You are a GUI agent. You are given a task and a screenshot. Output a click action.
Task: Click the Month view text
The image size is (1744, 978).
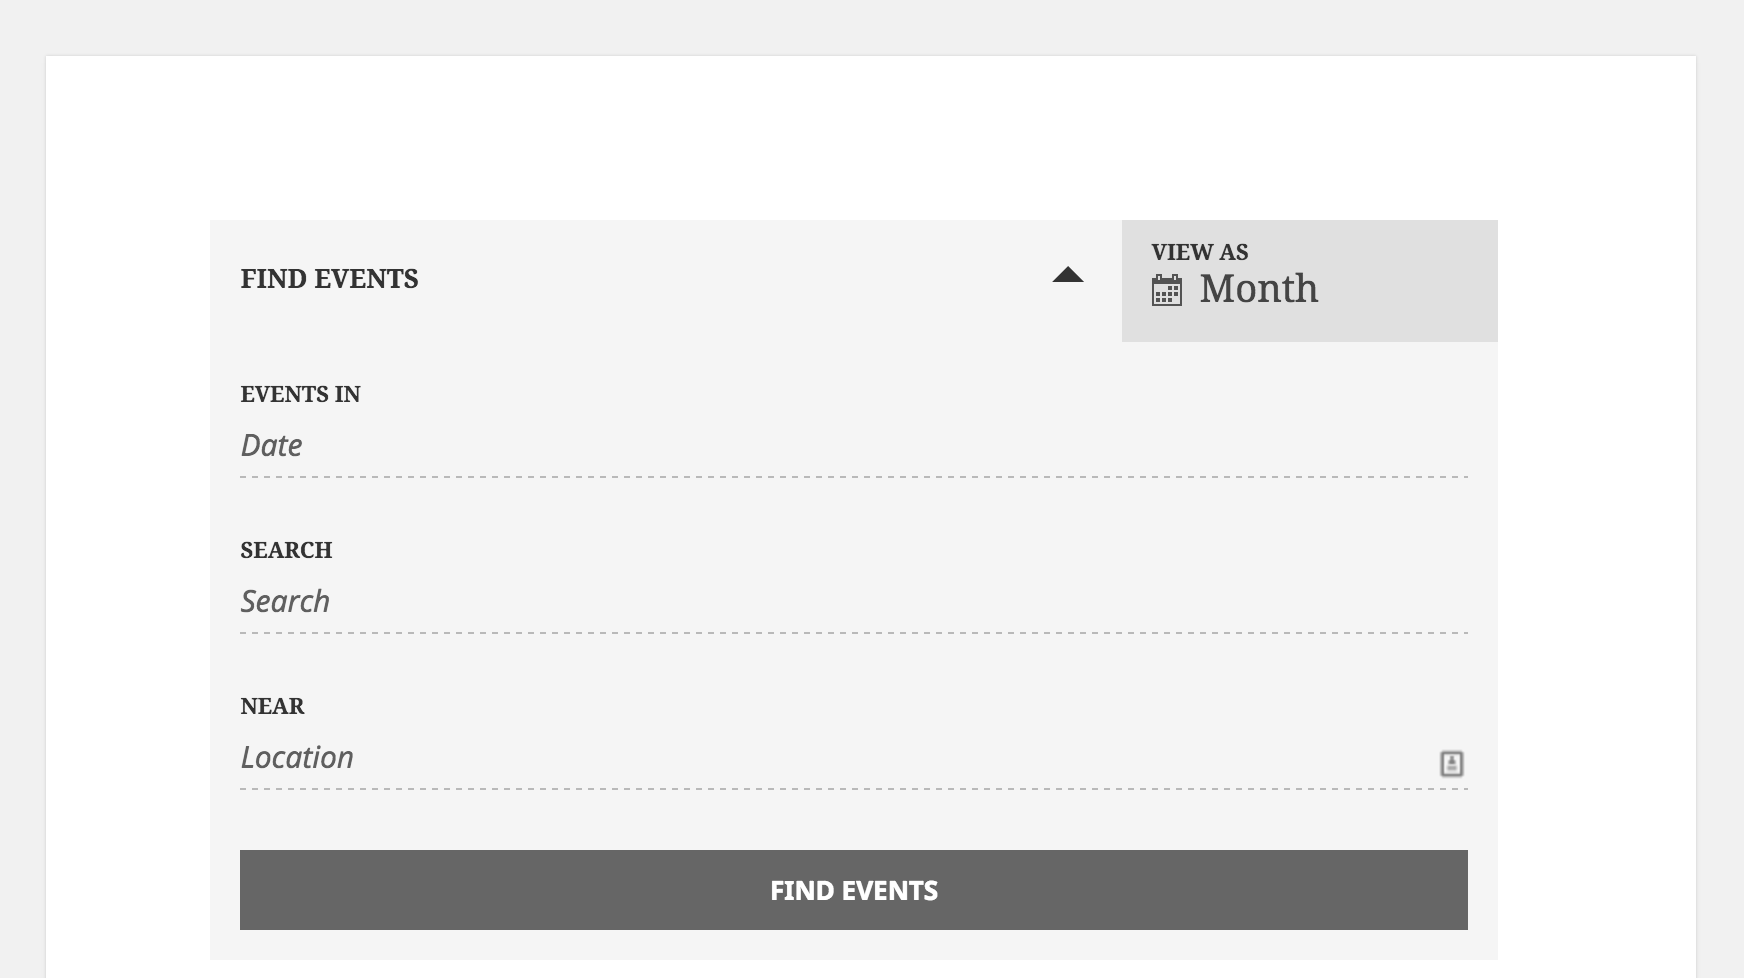(x=1258, y=289)
